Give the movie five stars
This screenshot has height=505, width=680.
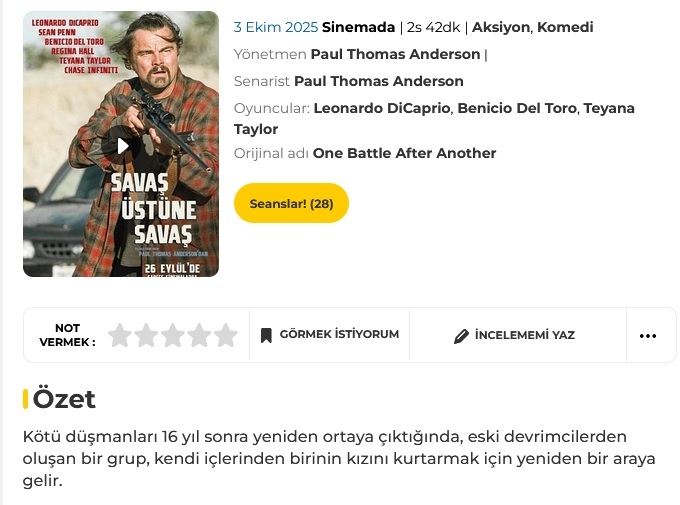226,335
